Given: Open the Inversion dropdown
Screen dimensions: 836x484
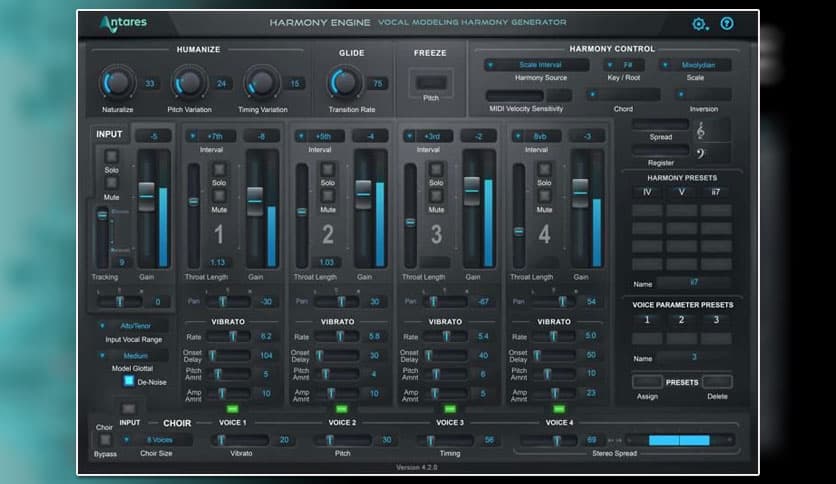Looking at the screenshot, I should (703, 95).
